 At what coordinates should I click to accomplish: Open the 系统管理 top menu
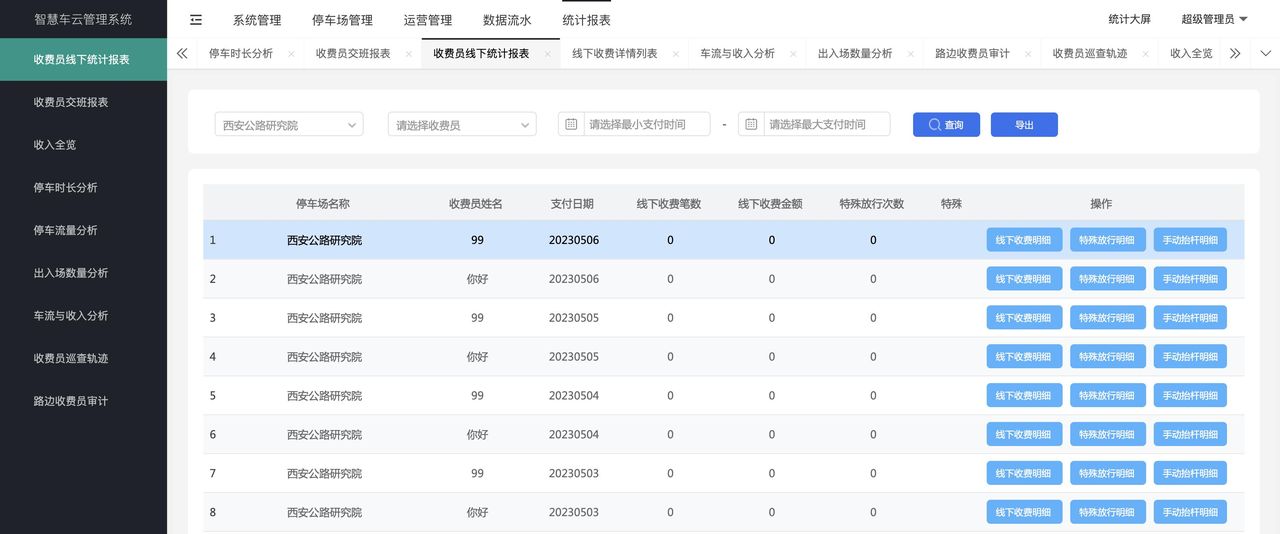point(257,20)
